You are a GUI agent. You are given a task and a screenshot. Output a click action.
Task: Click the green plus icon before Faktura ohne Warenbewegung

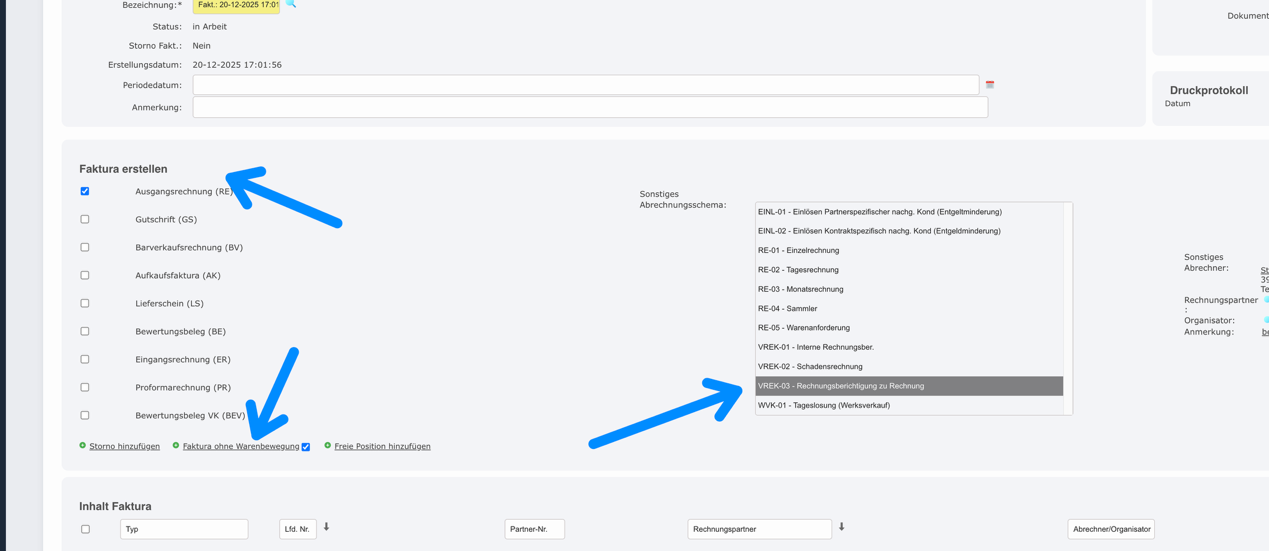[x=176, y=446]
